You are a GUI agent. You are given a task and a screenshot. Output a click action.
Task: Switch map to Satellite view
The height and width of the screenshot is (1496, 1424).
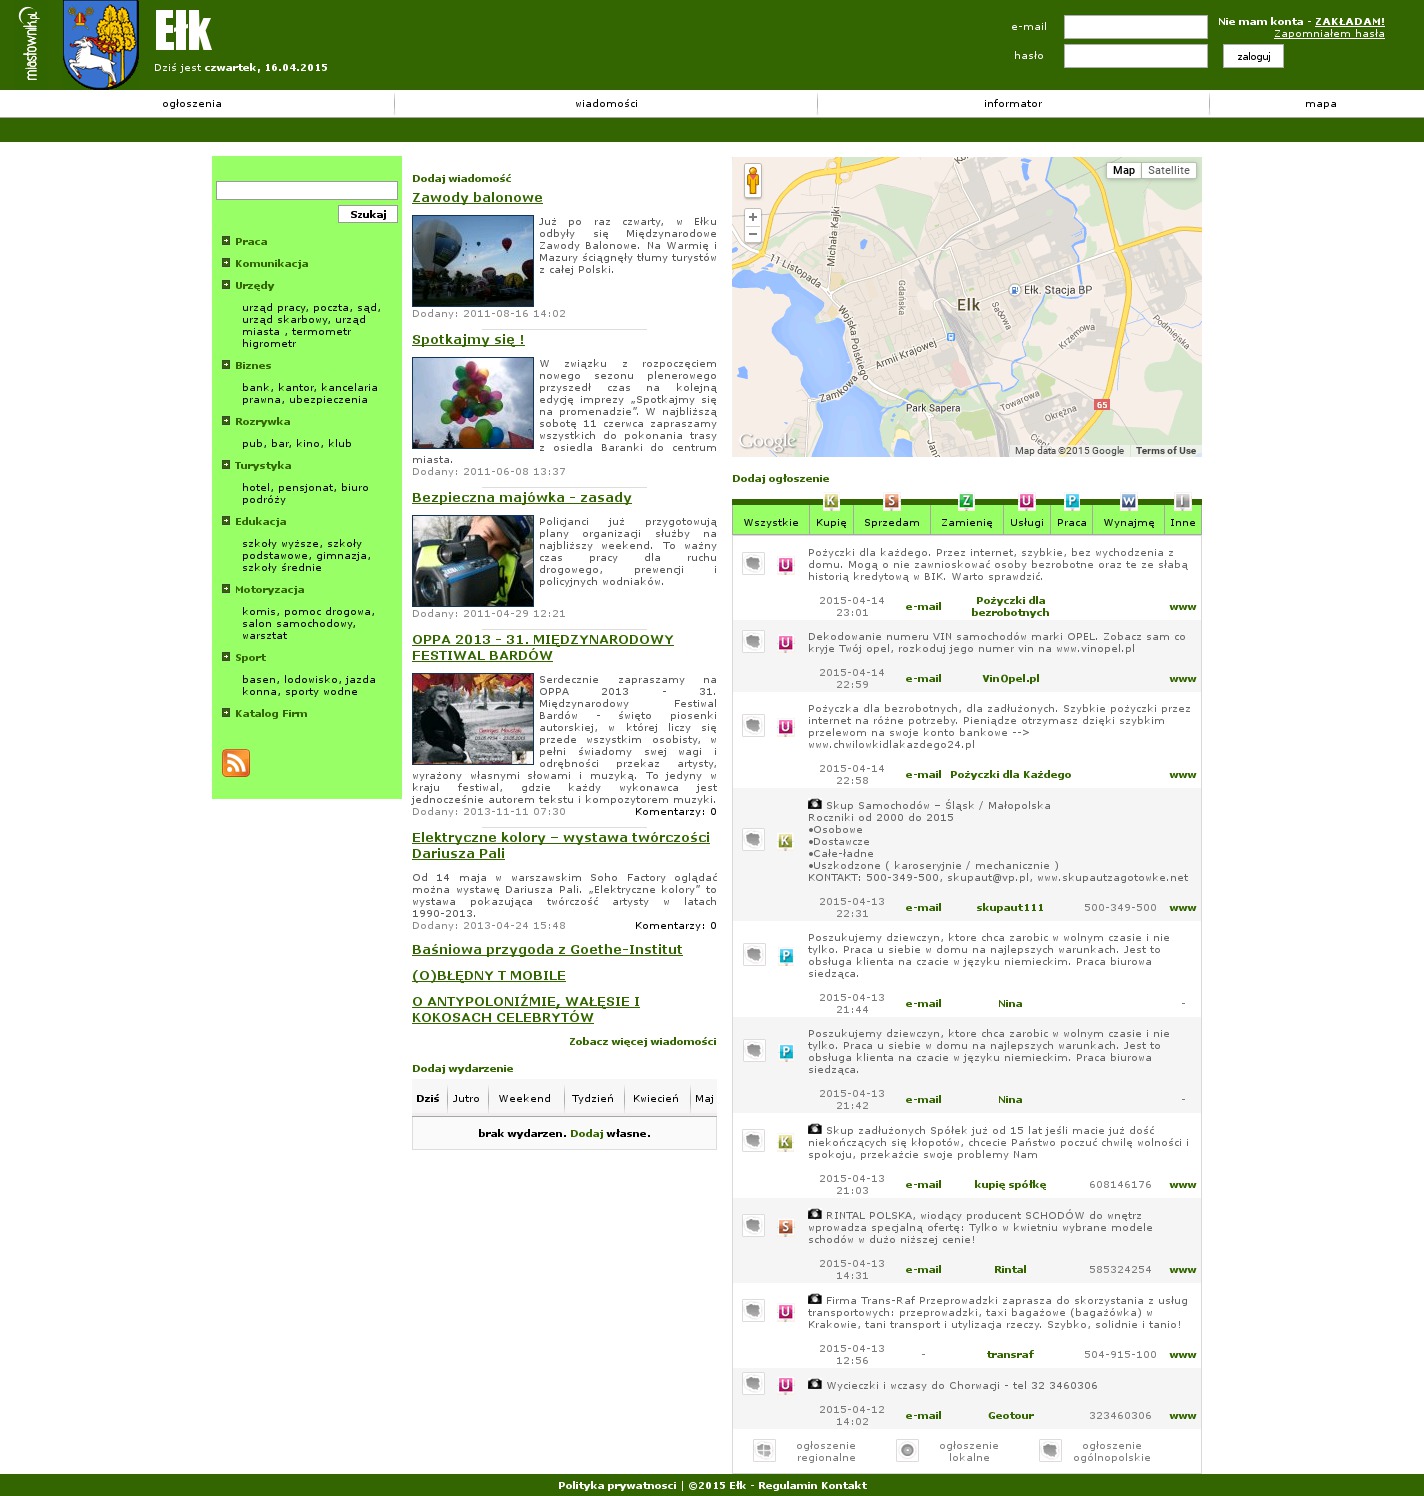[x=1169, y=171]
